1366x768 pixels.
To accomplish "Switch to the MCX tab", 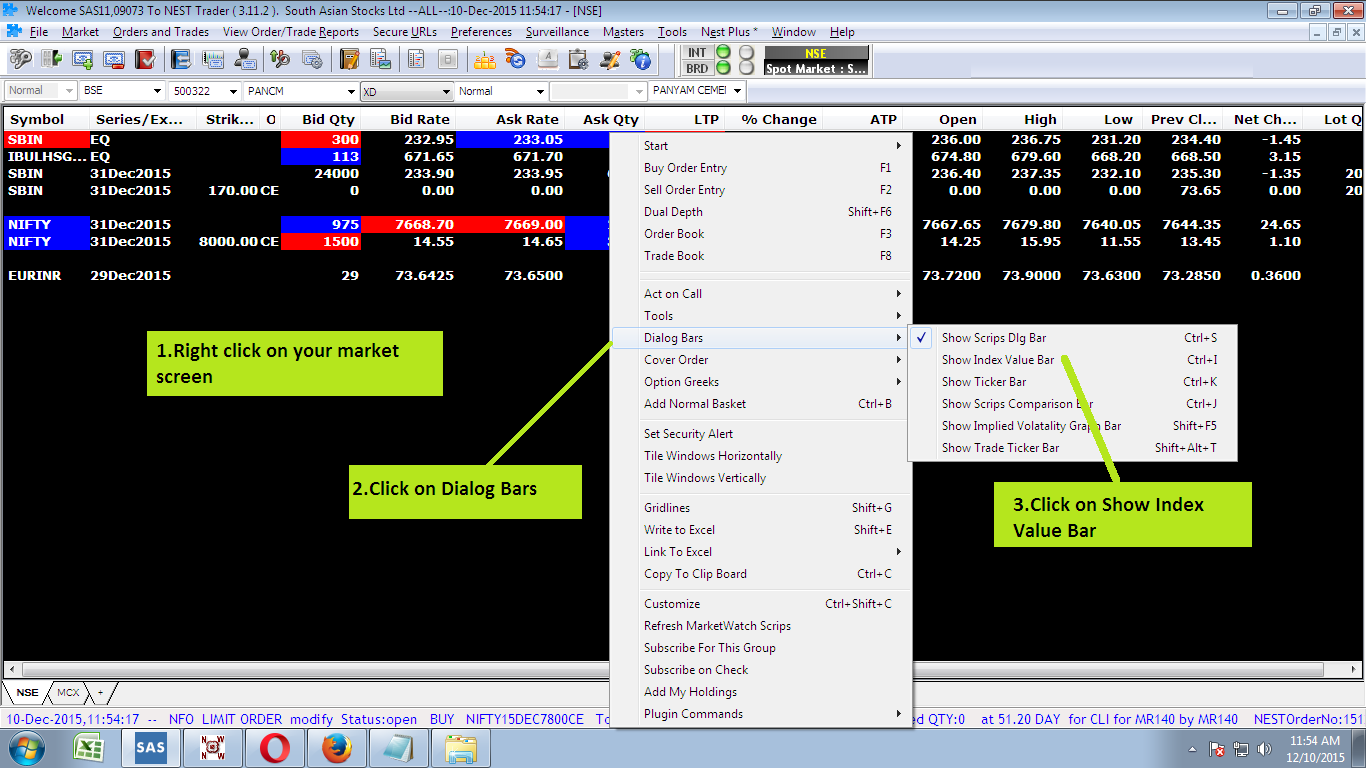I will [68, 692].
